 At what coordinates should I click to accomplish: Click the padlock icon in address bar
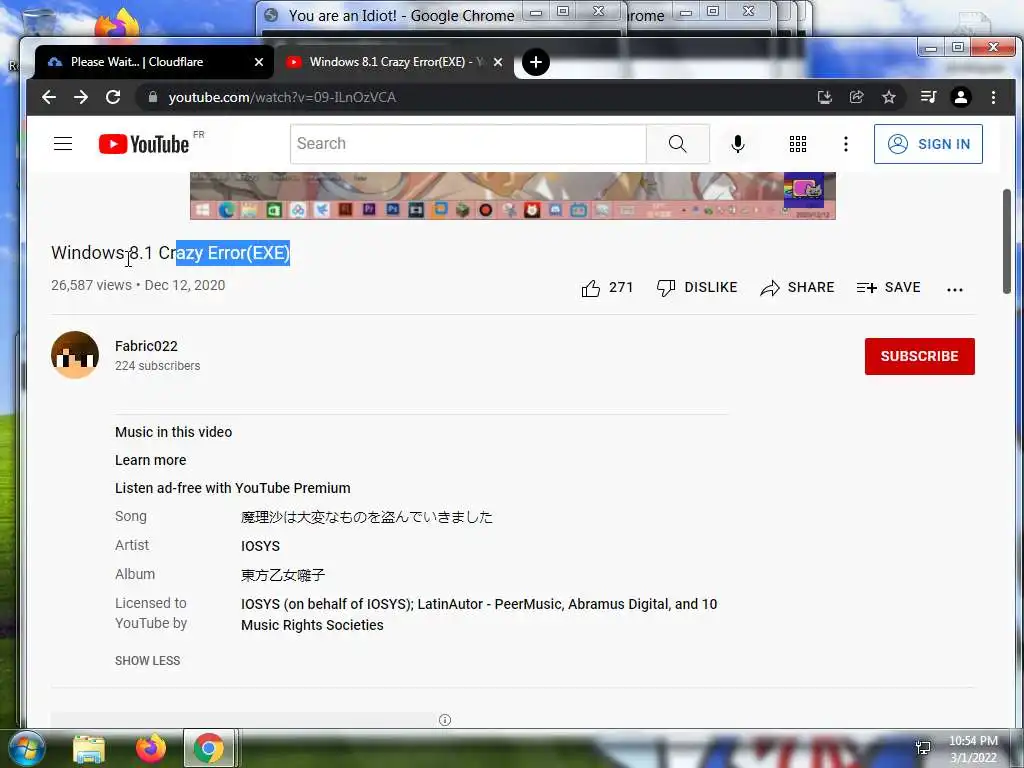(x=153, y=97)
